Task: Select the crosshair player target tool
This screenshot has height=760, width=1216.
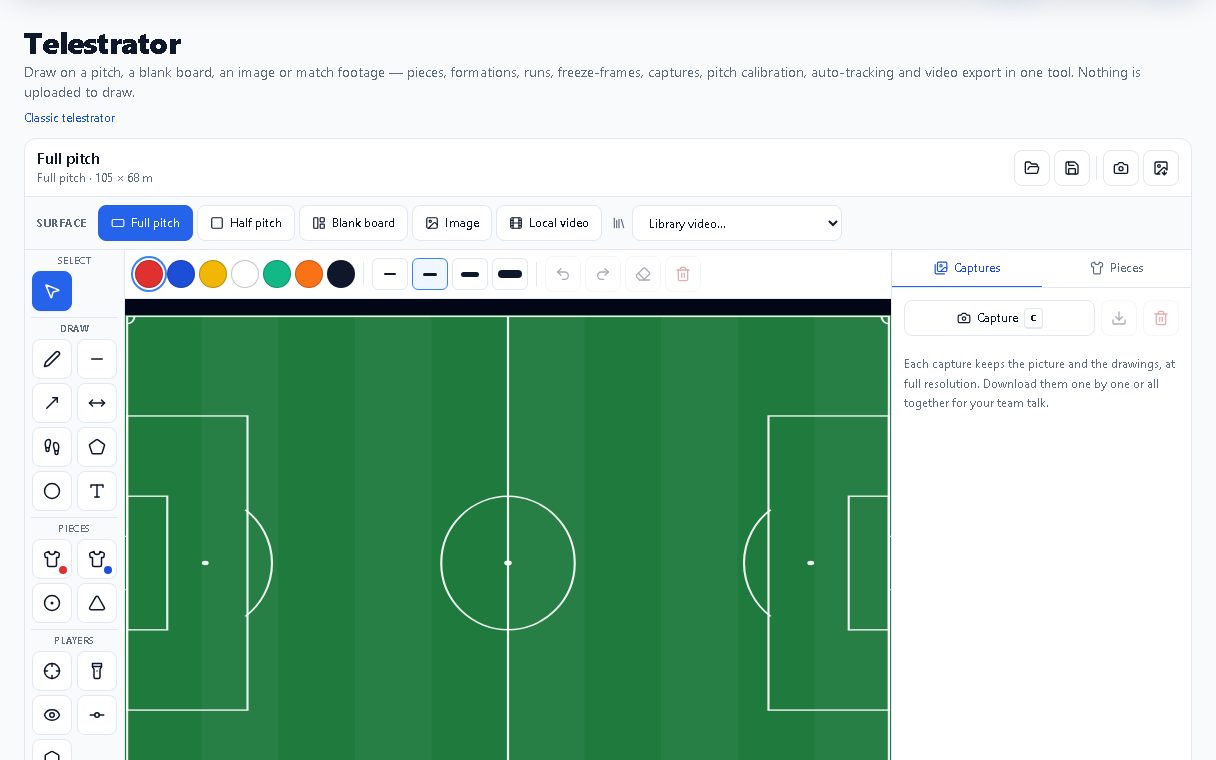Action: click(x=52, y=671)
